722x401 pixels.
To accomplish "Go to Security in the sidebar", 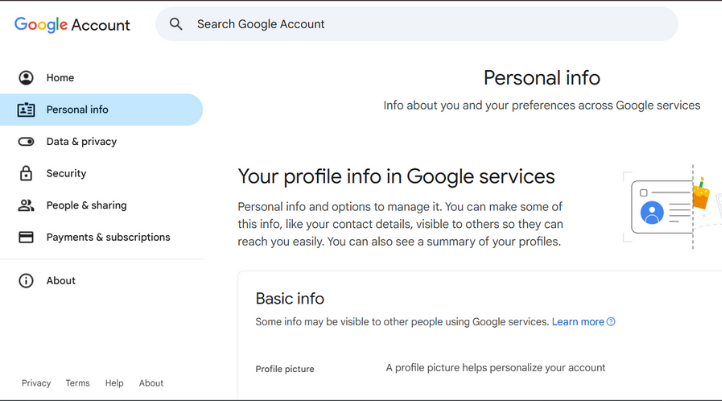I will click(x=101, y=173).
